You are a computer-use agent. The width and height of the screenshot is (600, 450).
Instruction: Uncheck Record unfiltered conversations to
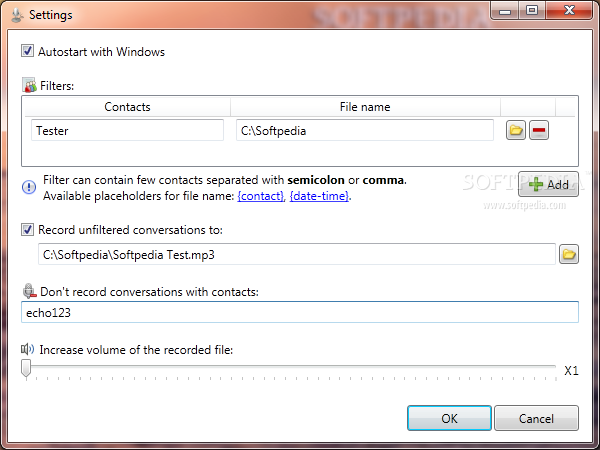click(x=27, y=230)
